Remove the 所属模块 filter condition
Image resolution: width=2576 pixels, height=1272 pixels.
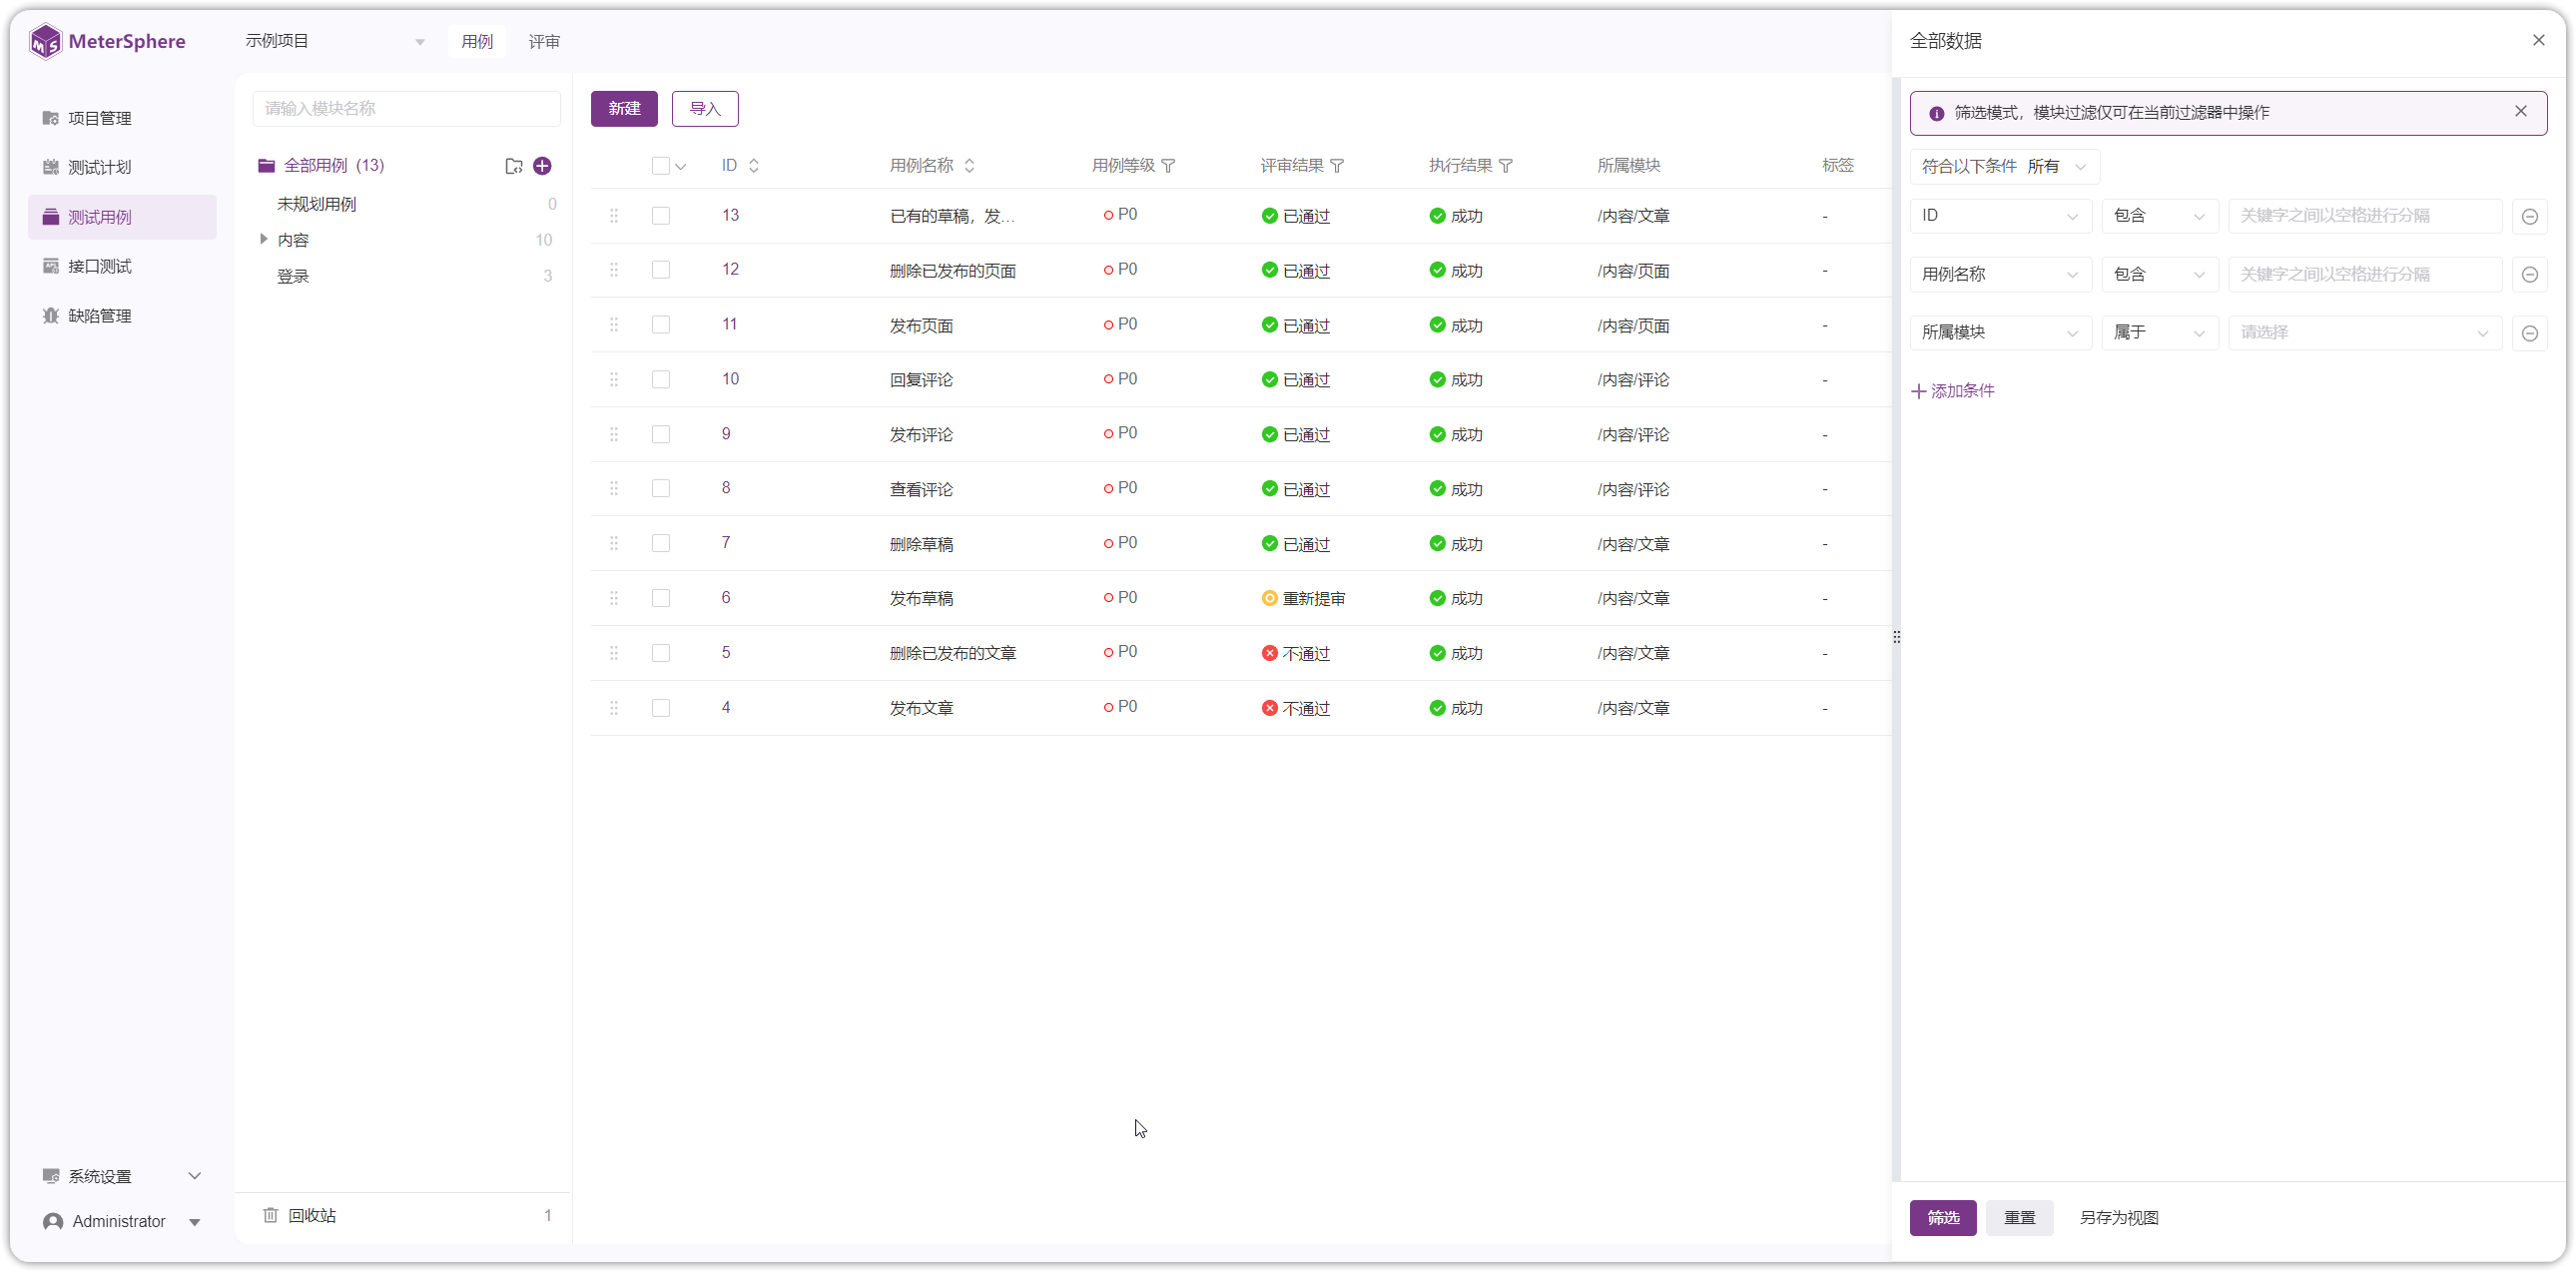[2530, 333]
